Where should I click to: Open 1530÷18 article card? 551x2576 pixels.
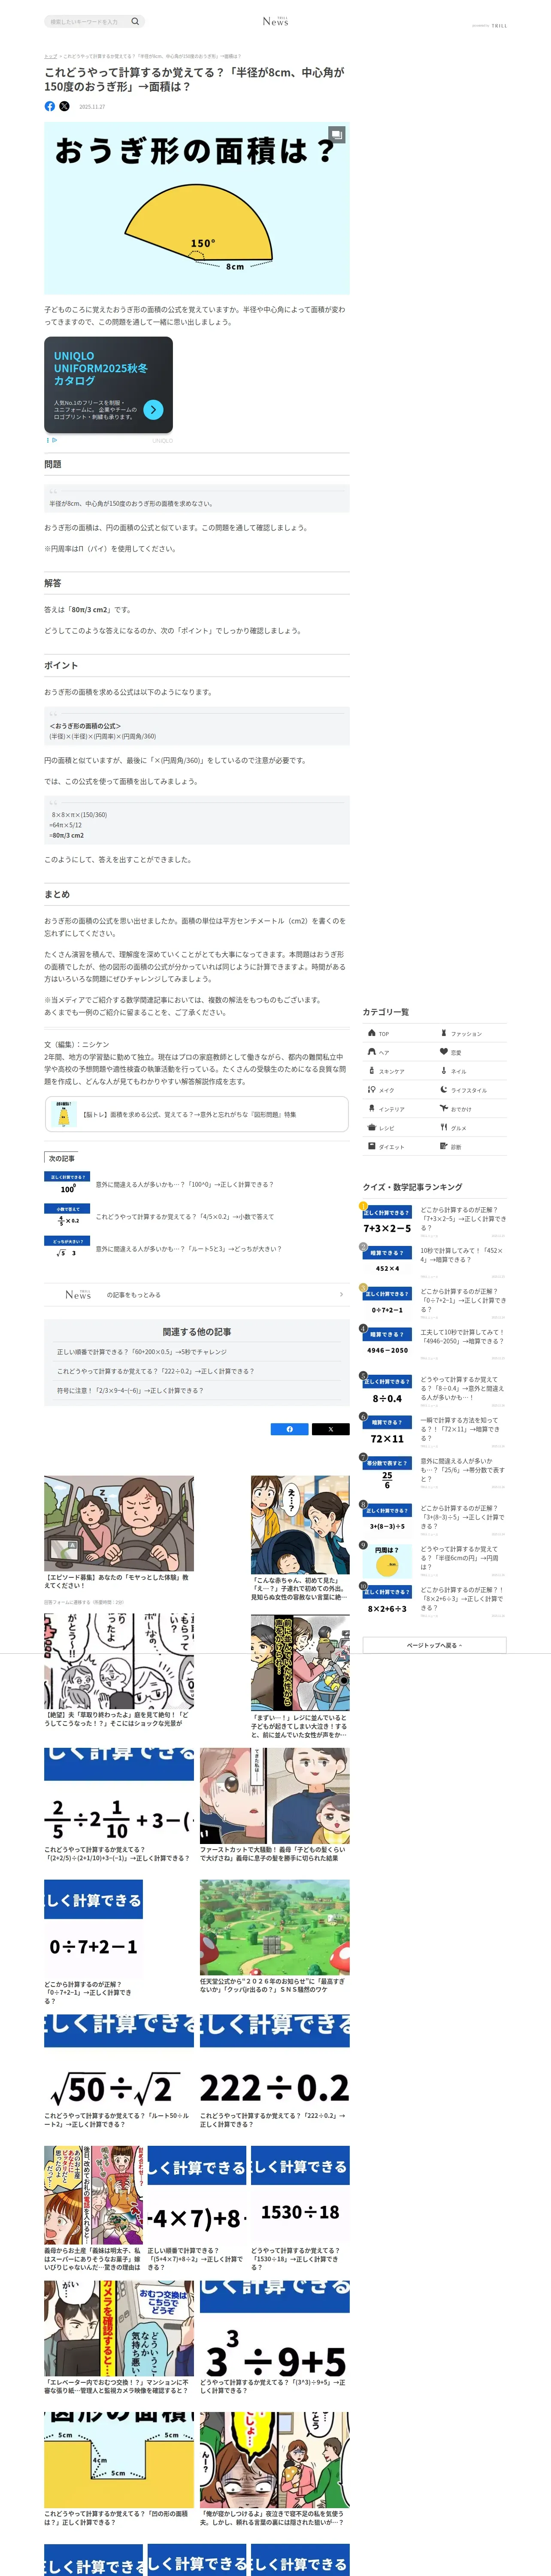point(300,2208)
